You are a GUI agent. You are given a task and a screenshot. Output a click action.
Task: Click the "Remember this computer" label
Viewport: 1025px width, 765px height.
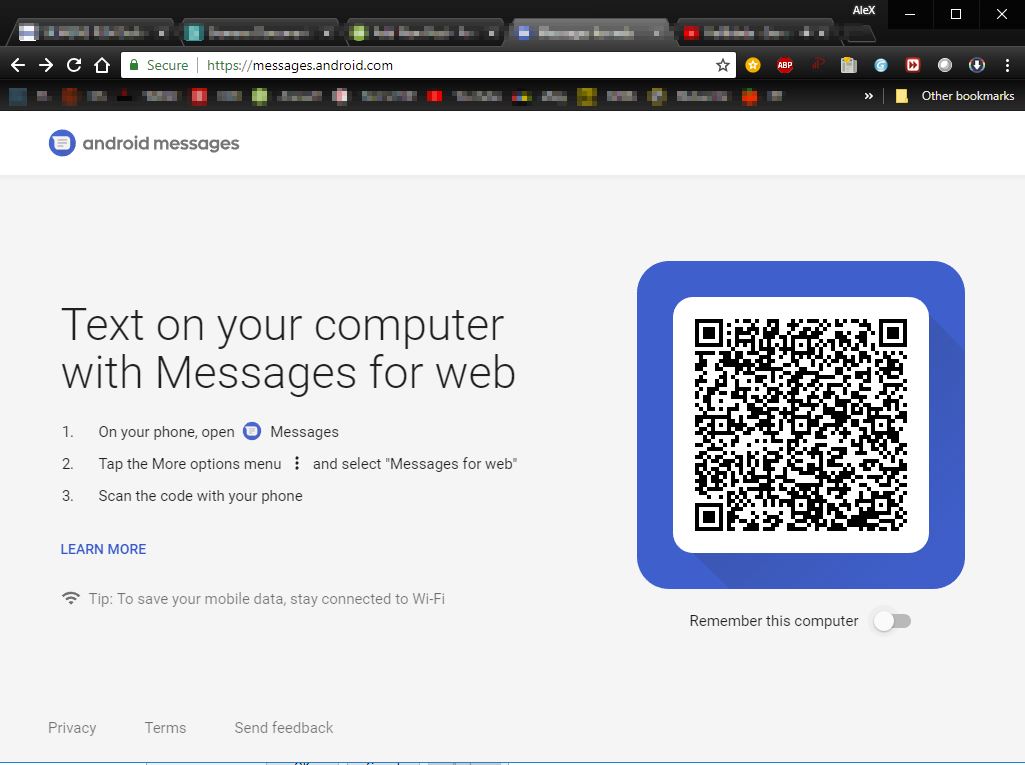(773, 621)
